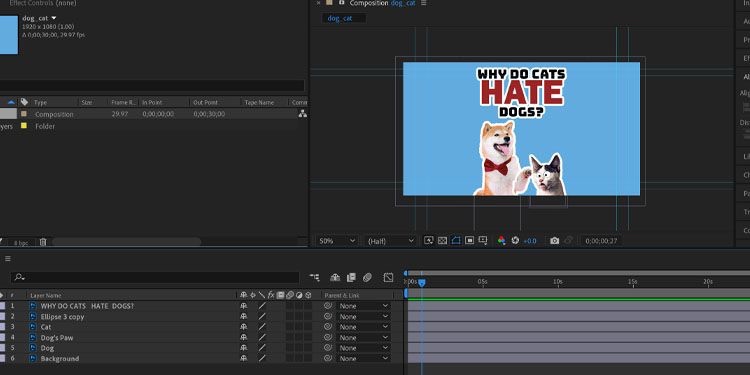The height and width of the screenshot is (375, 750).
Task: Select the blue playhead current time indicator
Action: [x=421, y=283]
